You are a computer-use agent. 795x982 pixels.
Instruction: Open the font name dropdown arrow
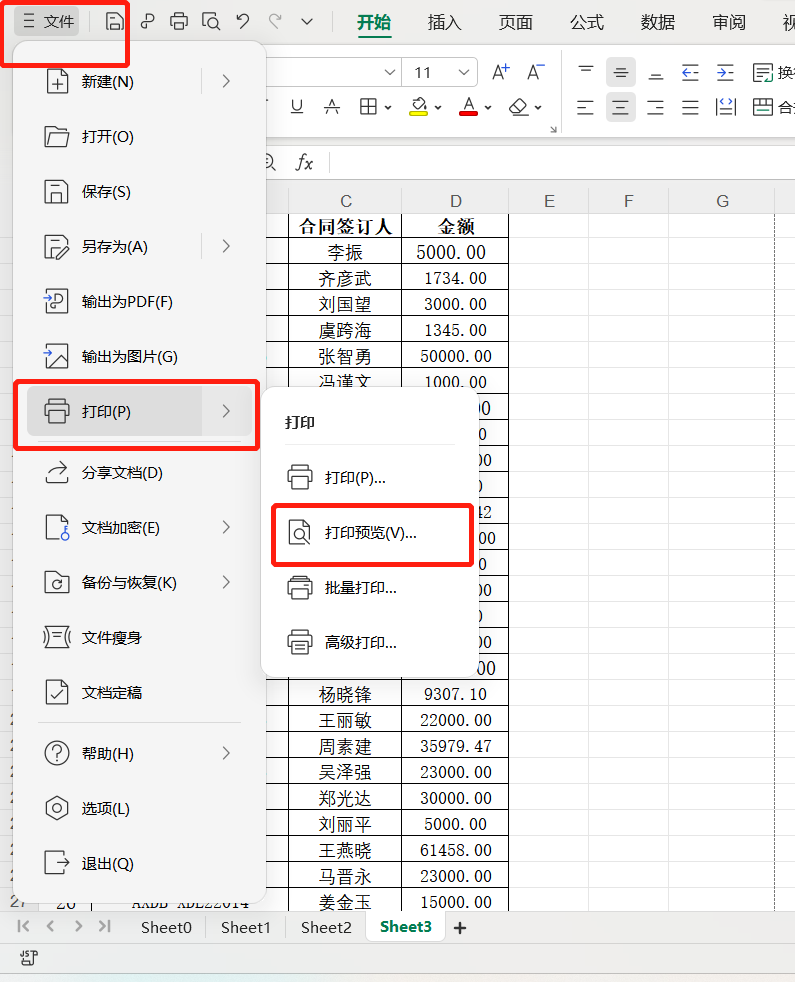(389, 72)
